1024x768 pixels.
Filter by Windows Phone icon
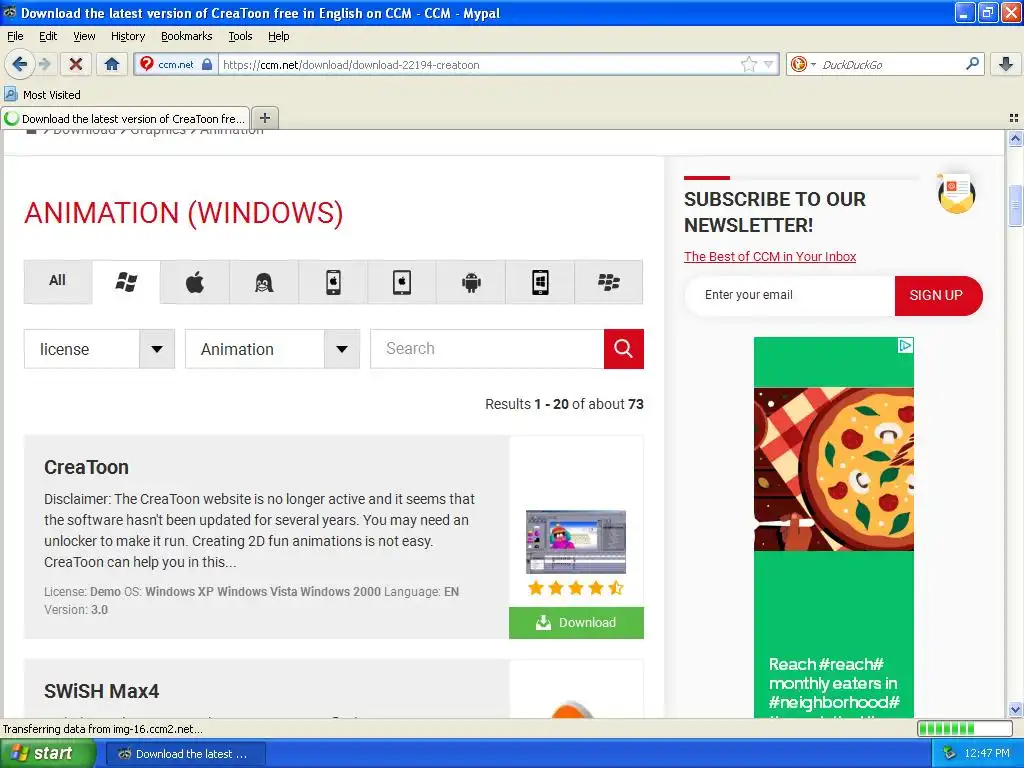(540, 282)
